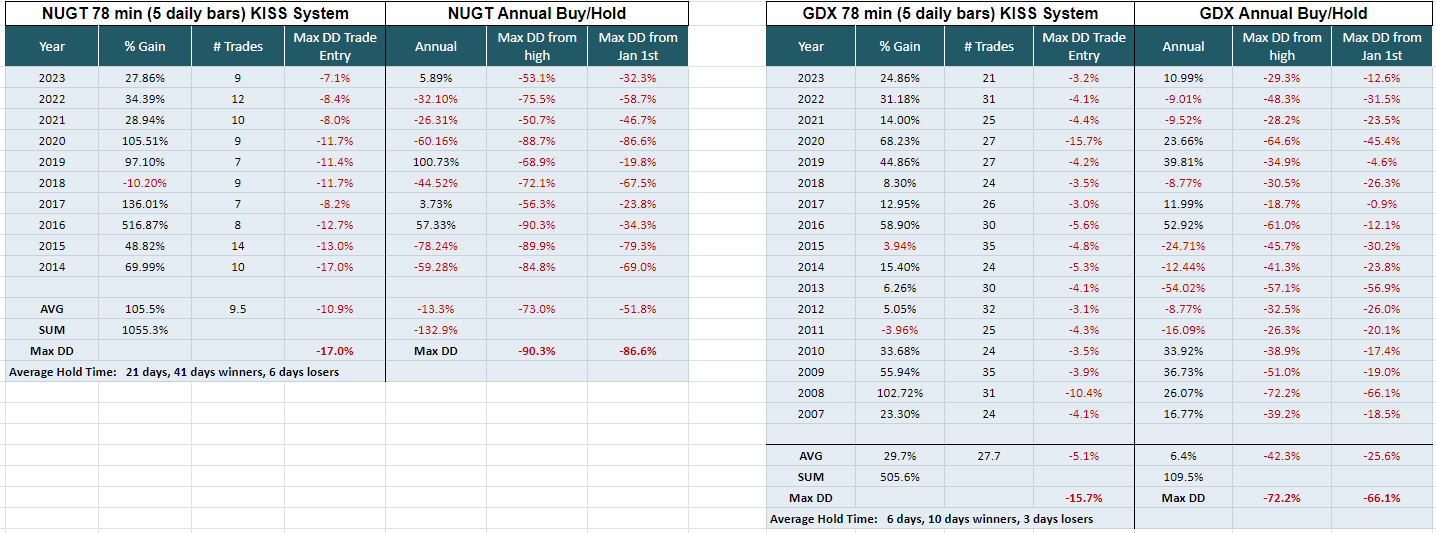Click the -5.1% GDX average trade entry drawdown
This screenshot has height=533, width=1436.
point(1084,456)
